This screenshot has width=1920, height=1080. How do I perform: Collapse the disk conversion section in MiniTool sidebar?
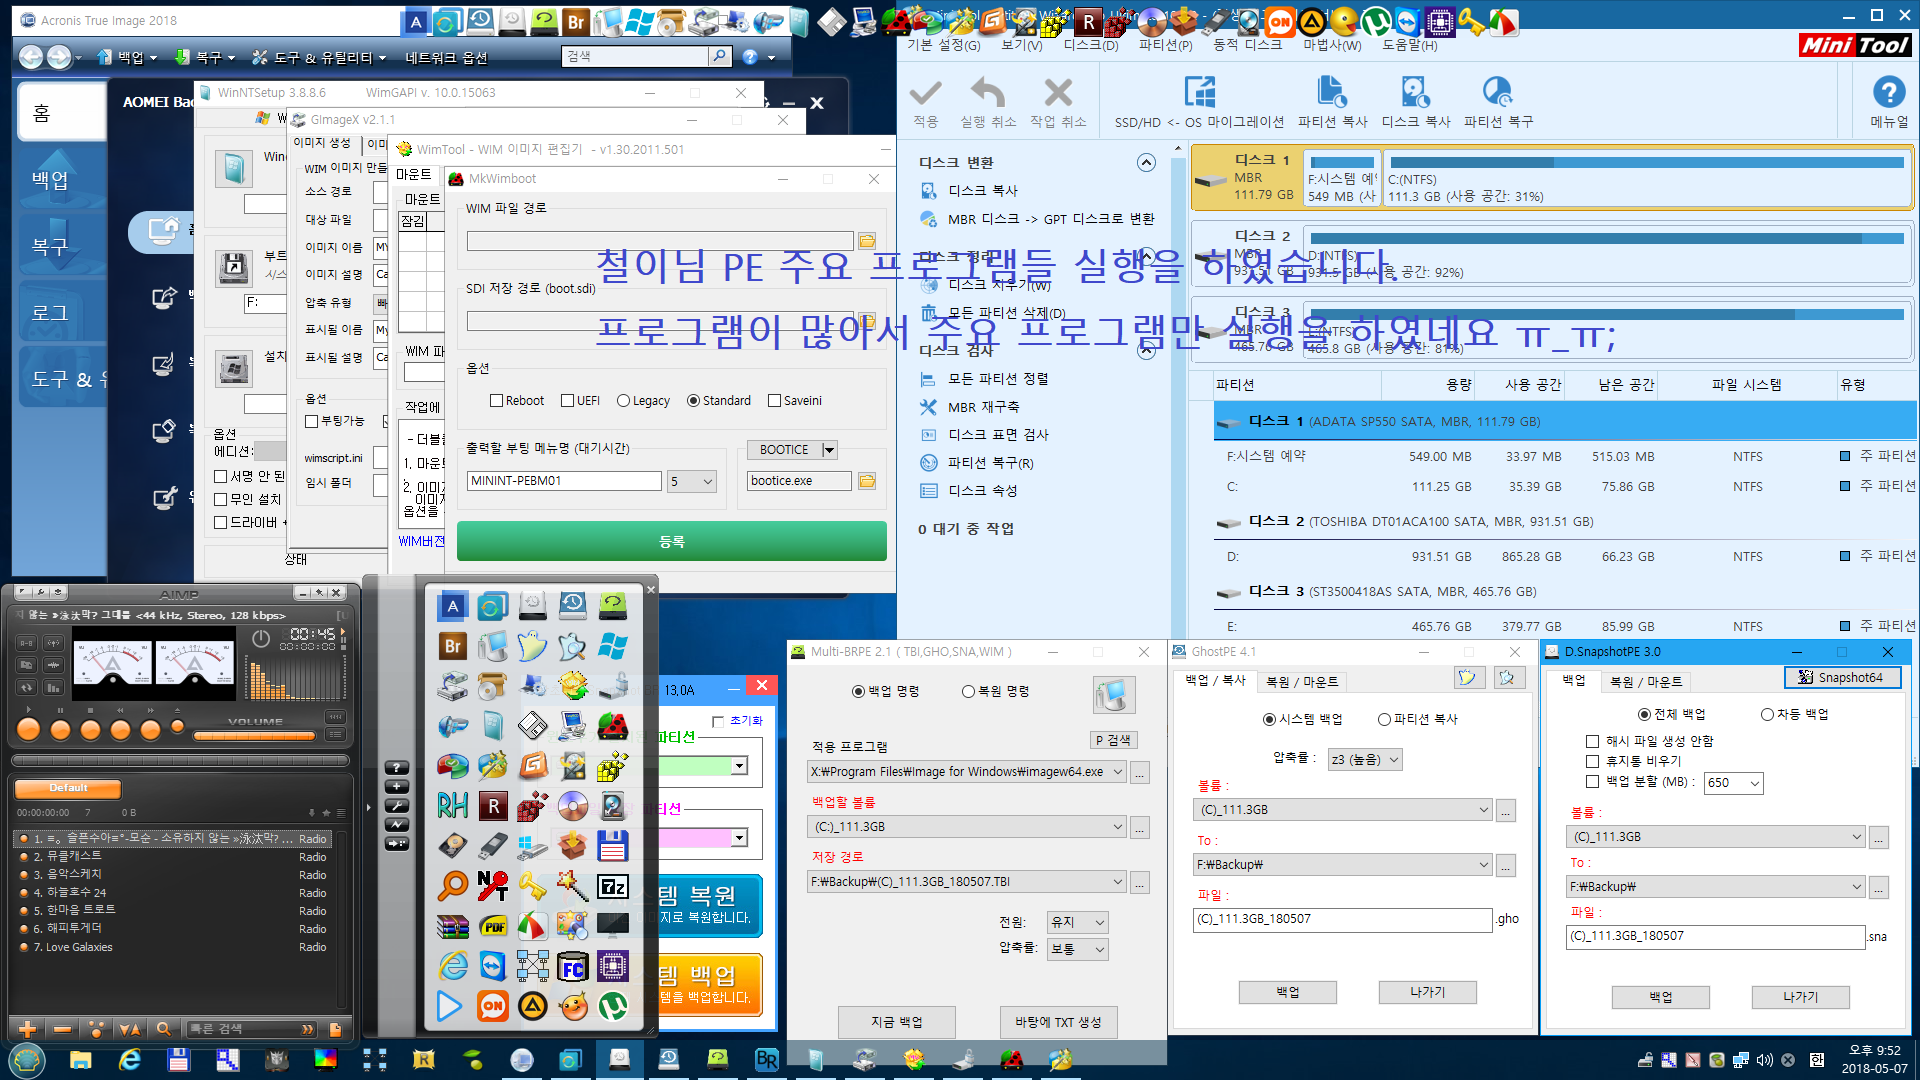click(x=1146, y=162)
